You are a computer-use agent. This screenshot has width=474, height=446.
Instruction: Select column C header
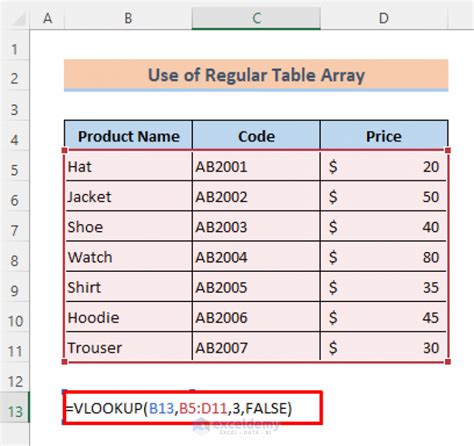point(256,18)
